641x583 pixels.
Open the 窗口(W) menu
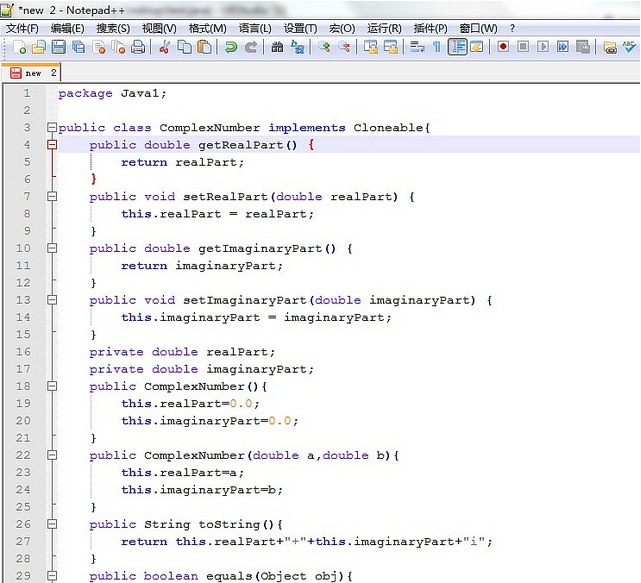478,28
